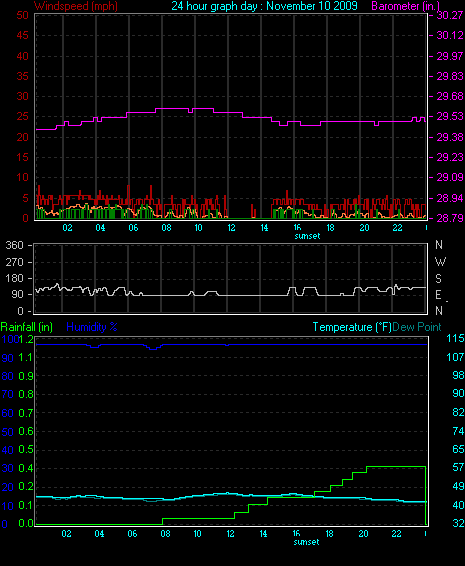This screenshot has height=566, width=465.
Task: Click the "sunset" label under the windspeed graph
Action: coord(307,236)
